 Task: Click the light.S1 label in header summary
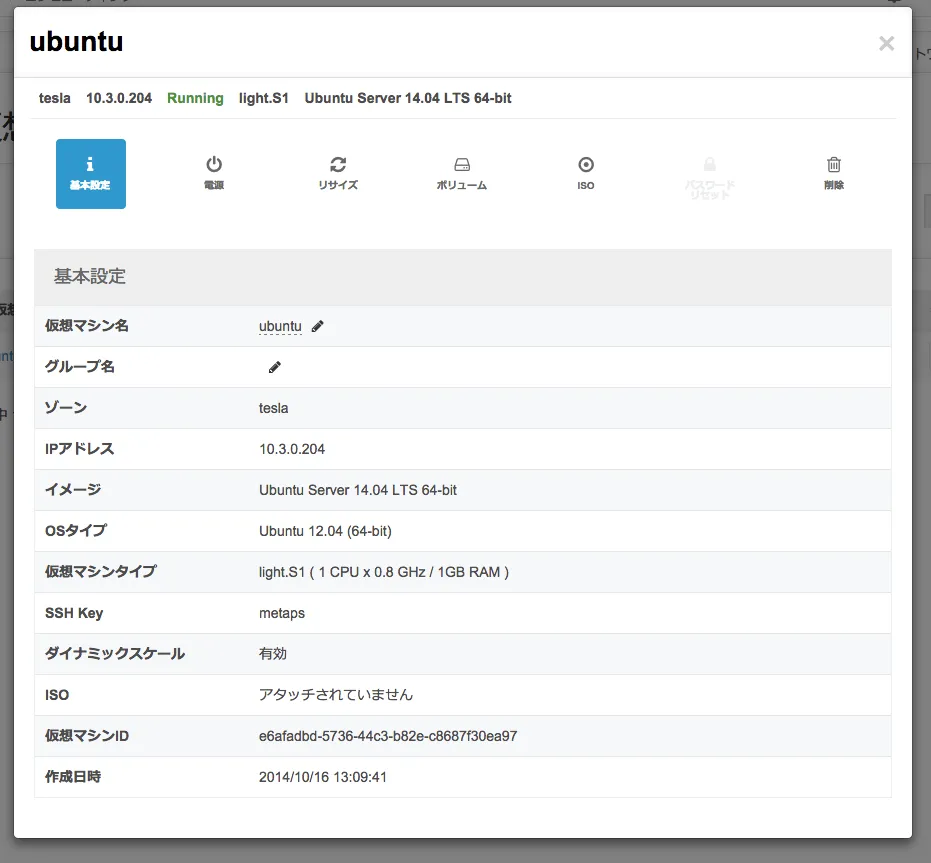pyautogui.click(x=264, y=98)
